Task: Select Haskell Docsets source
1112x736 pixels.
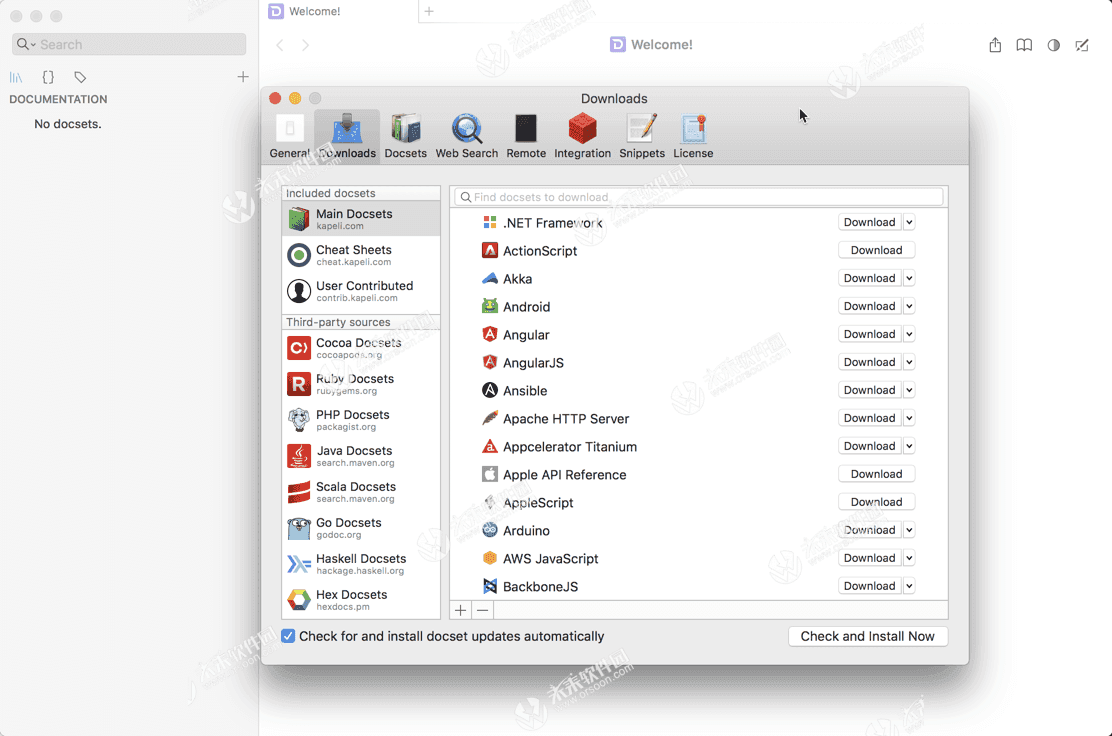Action: (x=361, y=564)
